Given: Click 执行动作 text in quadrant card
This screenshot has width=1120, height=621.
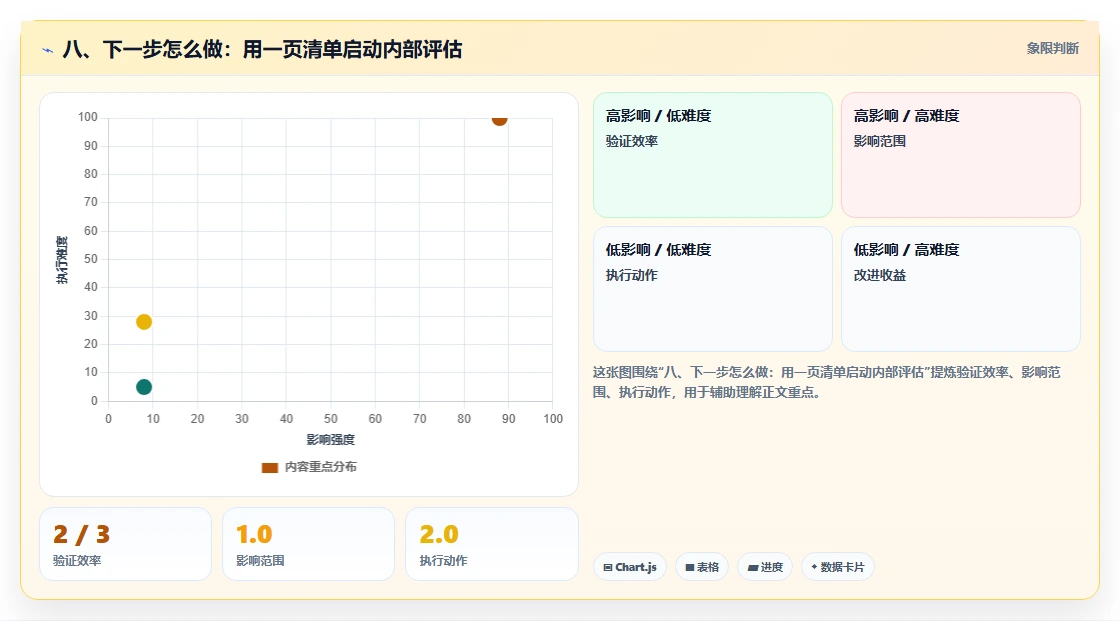Looking at the screenshot, I should tap(632, 275).
